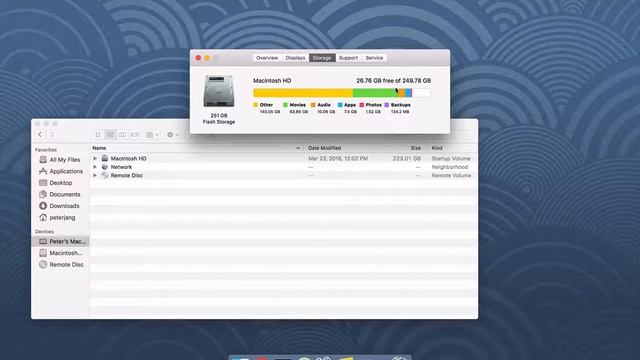Viewport: 640px width, 360px height.
Task: Open Applications in Finder sidebar
Action: point(60,171)
